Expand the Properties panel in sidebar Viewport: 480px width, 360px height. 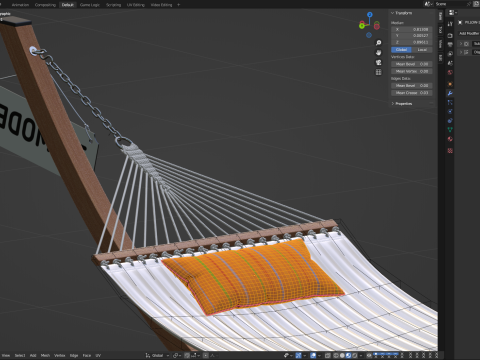coord(392,104)
